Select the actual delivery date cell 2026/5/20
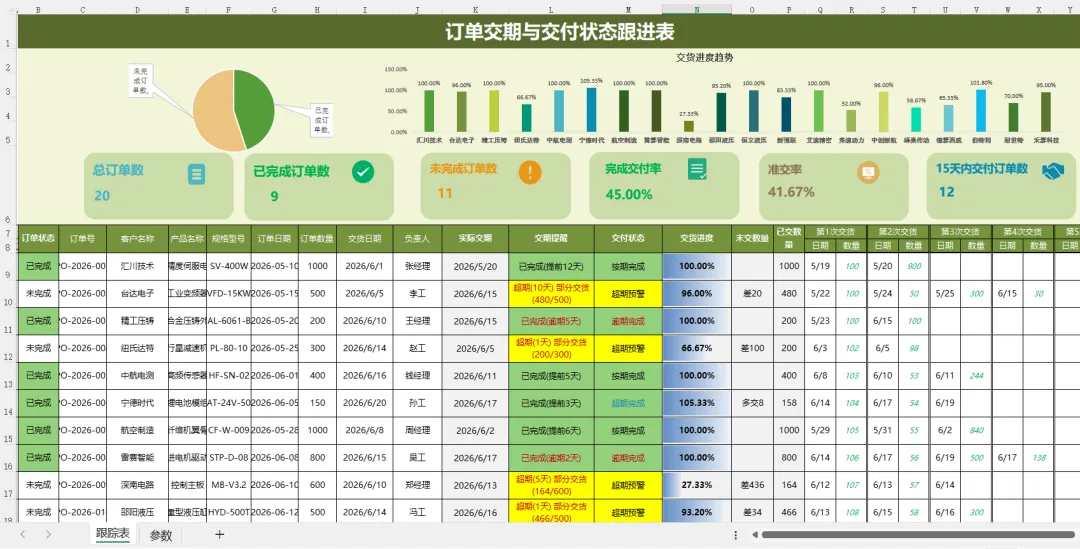This screenshot has height=549, width=1080. pyautogui.click(x=475, y=266)
